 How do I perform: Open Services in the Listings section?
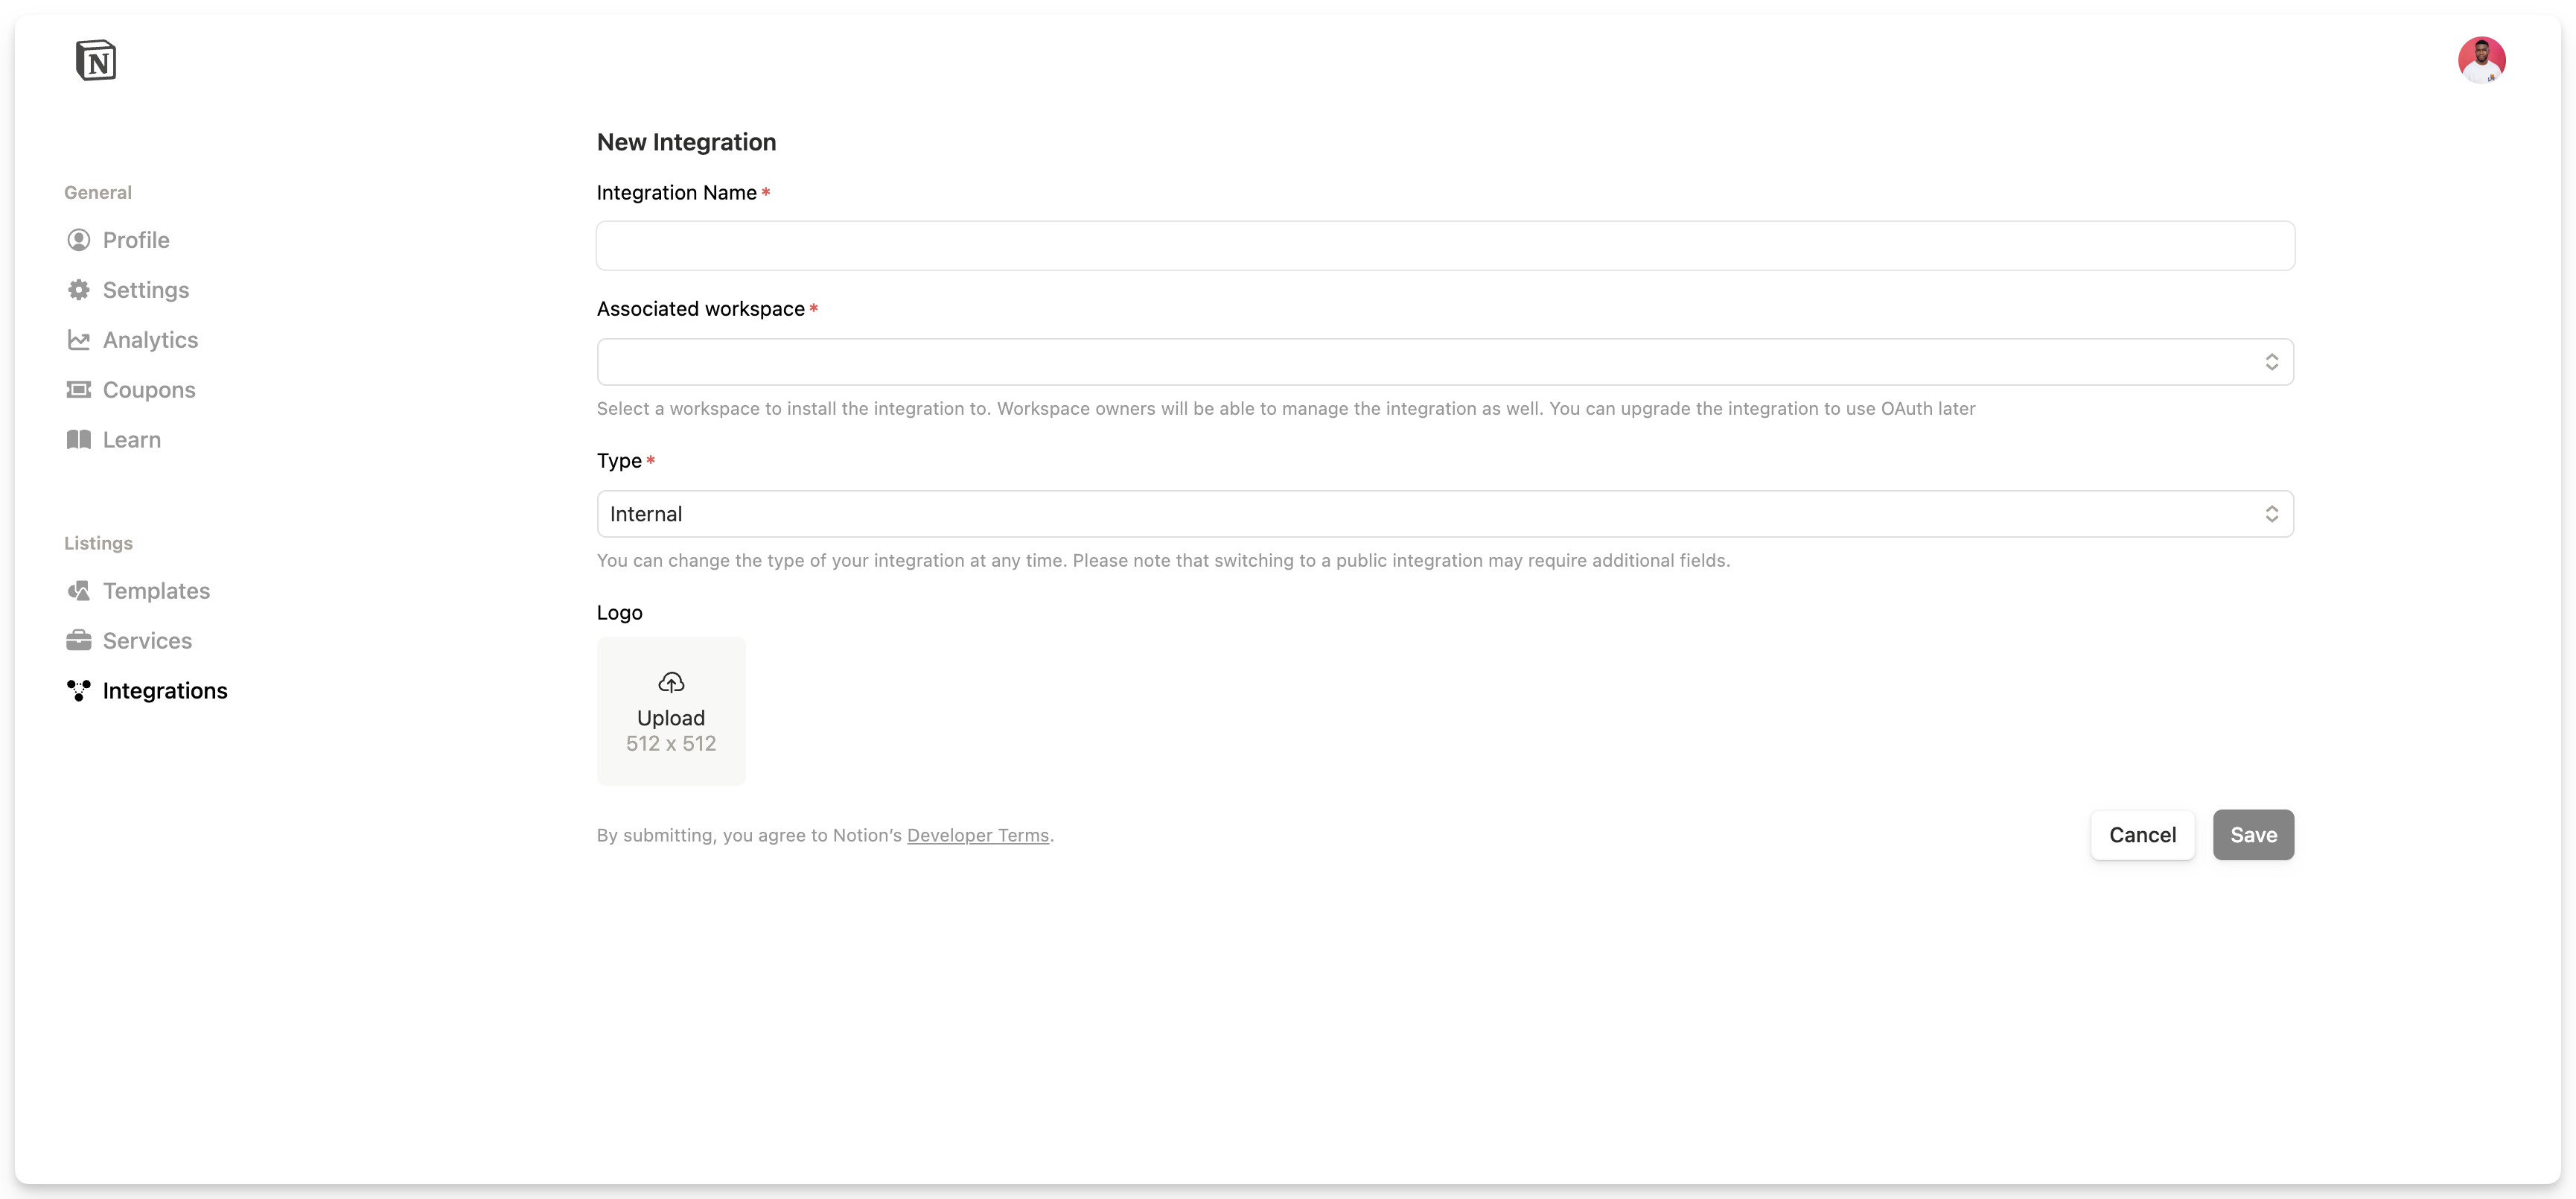coord(147,641)
